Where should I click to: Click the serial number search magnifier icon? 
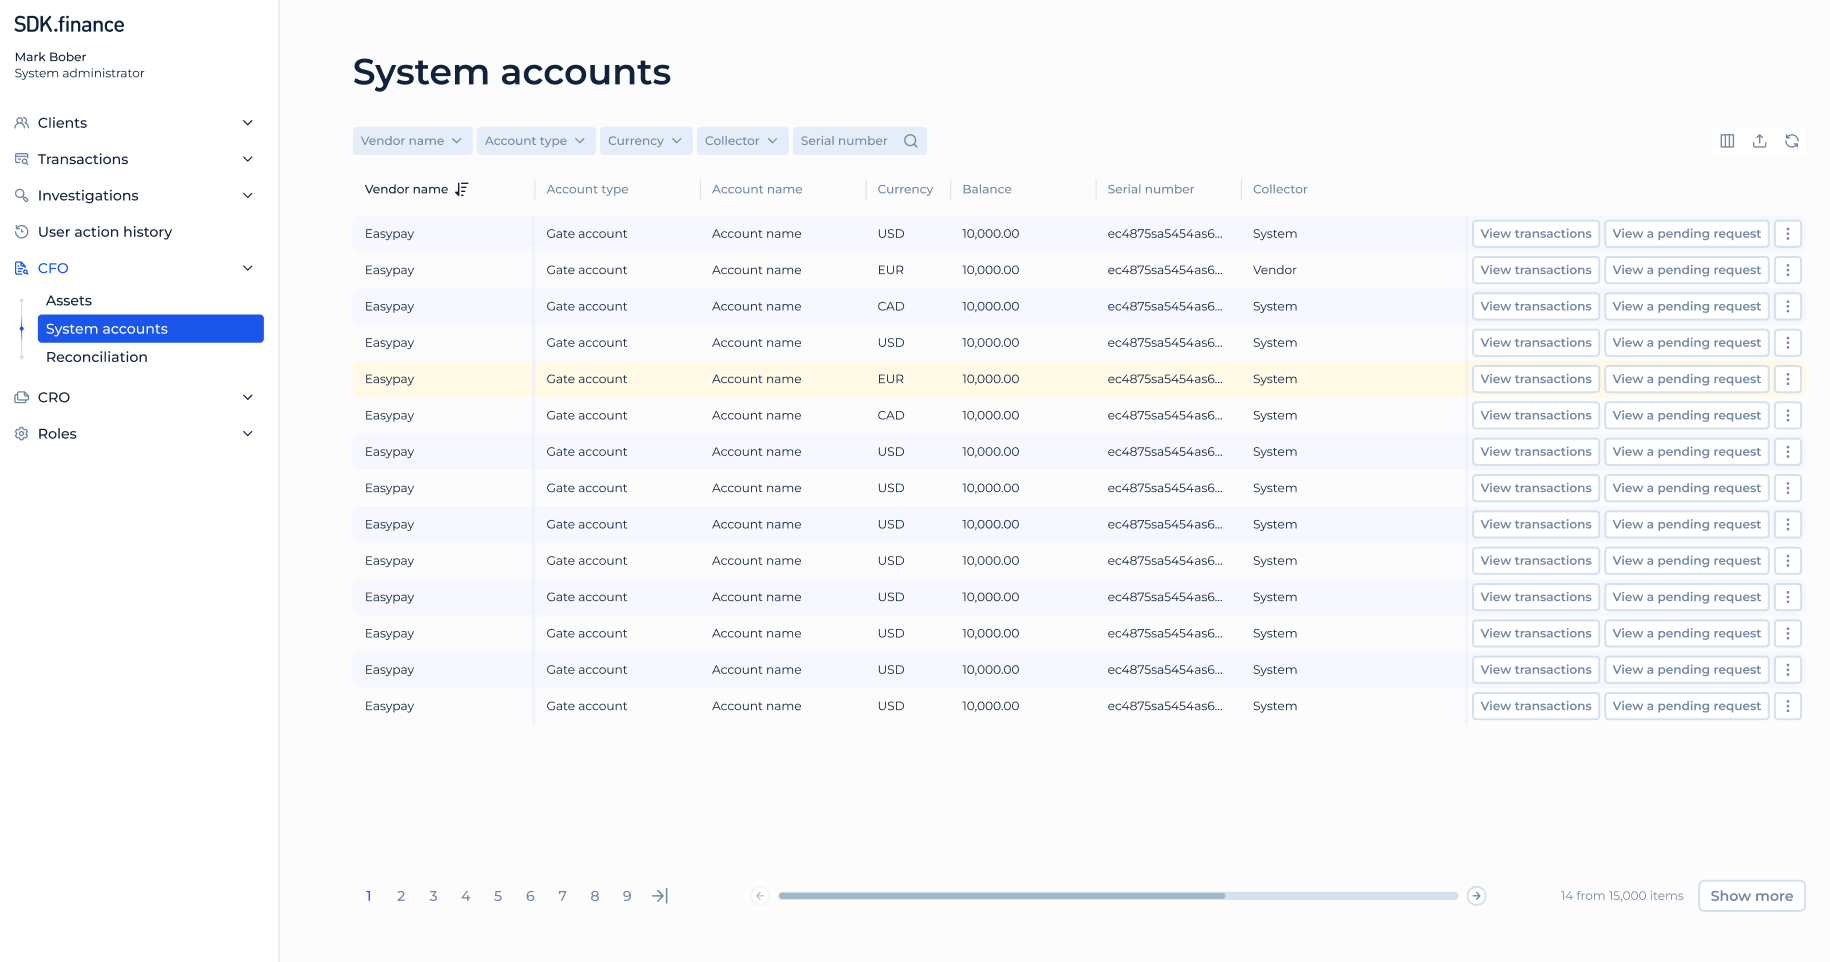click(910, 141)
